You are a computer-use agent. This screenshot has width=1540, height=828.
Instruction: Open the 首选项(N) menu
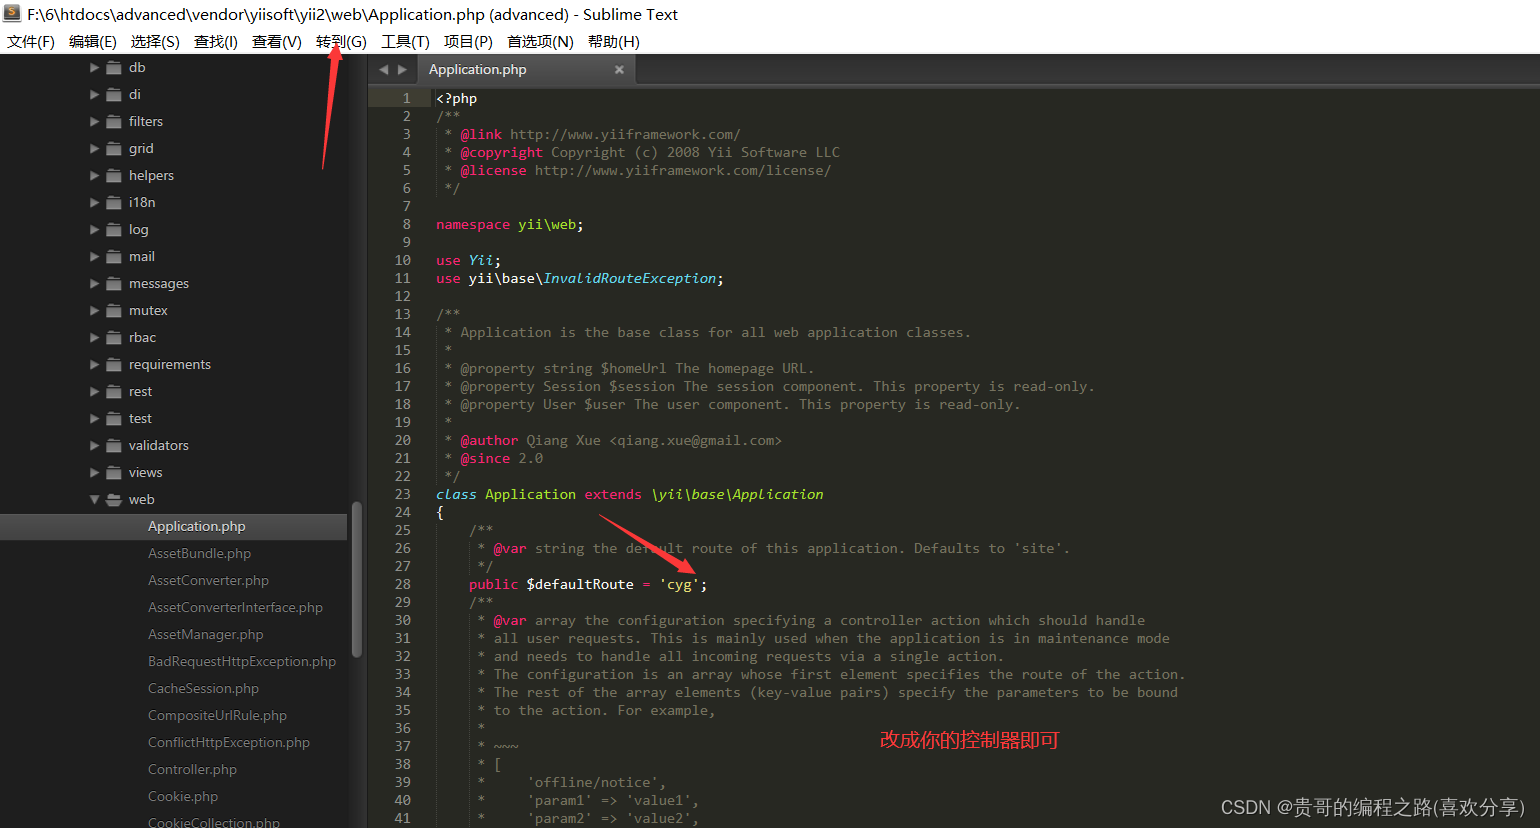540,41
